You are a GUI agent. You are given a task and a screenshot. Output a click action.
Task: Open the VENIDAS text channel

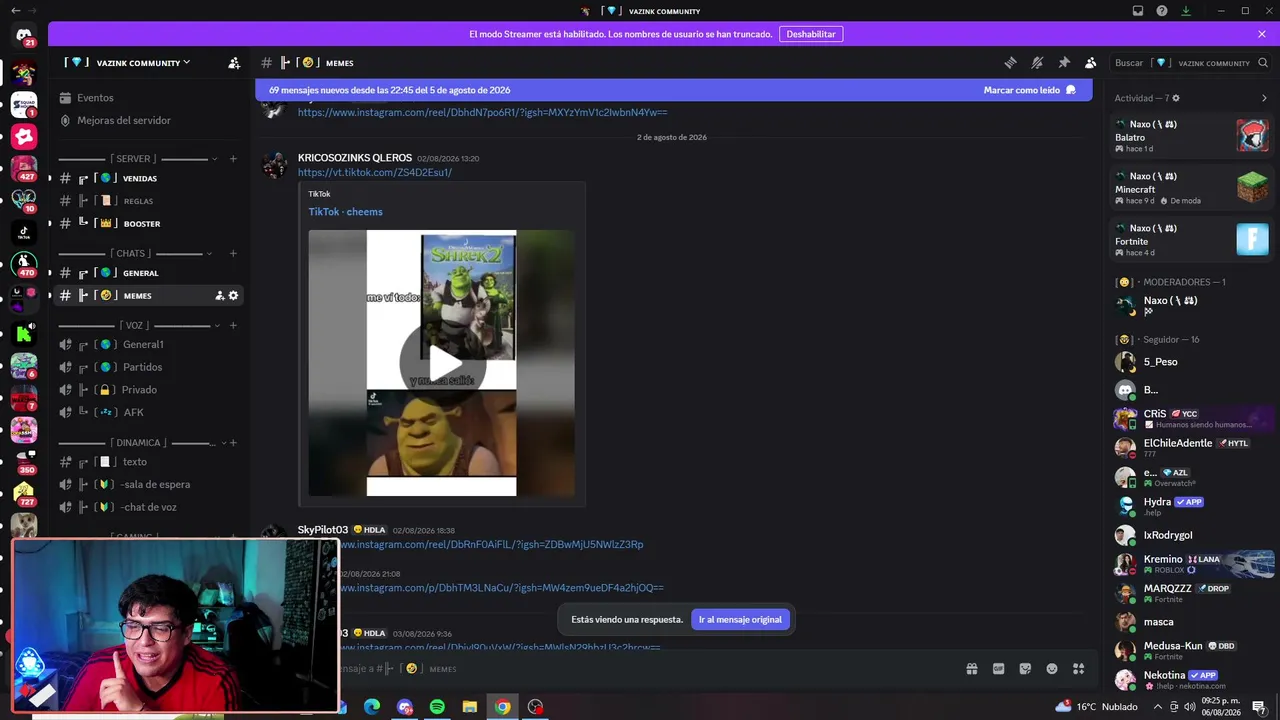149,179
